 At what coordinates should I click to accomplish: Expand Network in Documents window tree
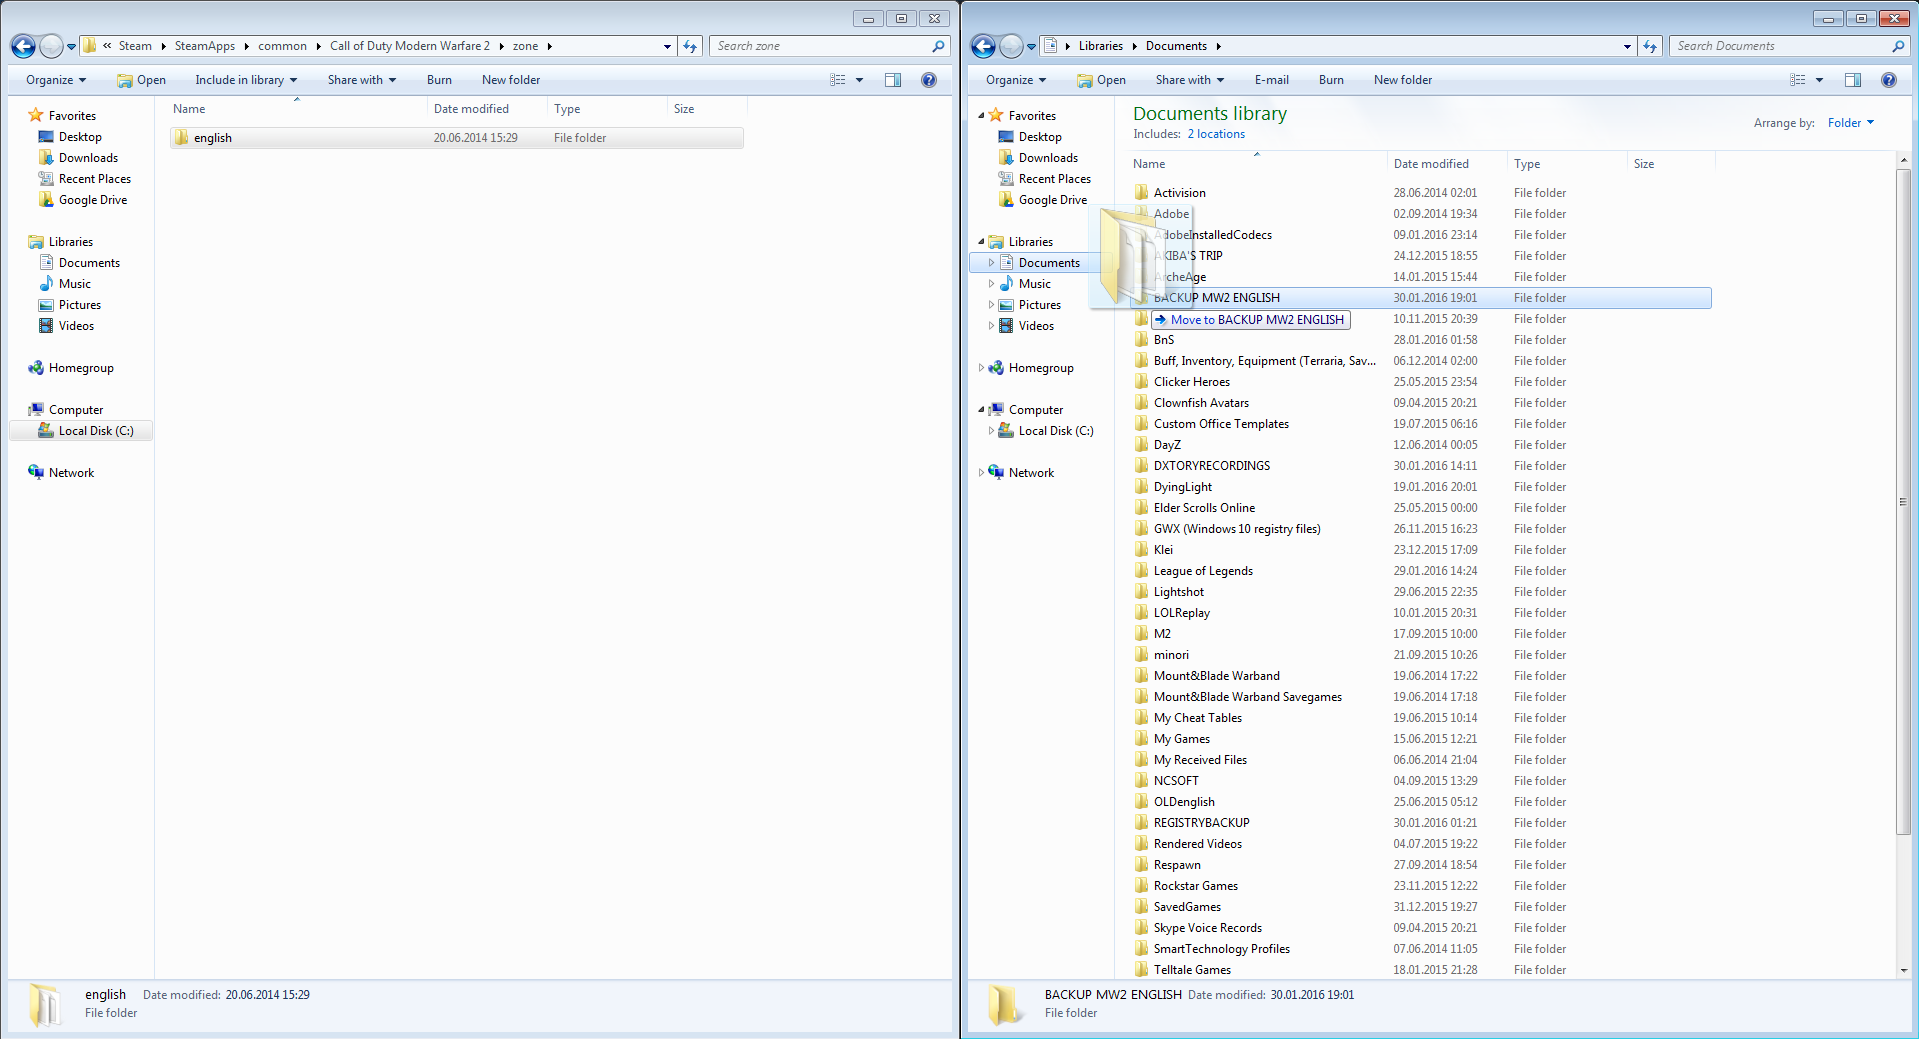coord(981,473)
